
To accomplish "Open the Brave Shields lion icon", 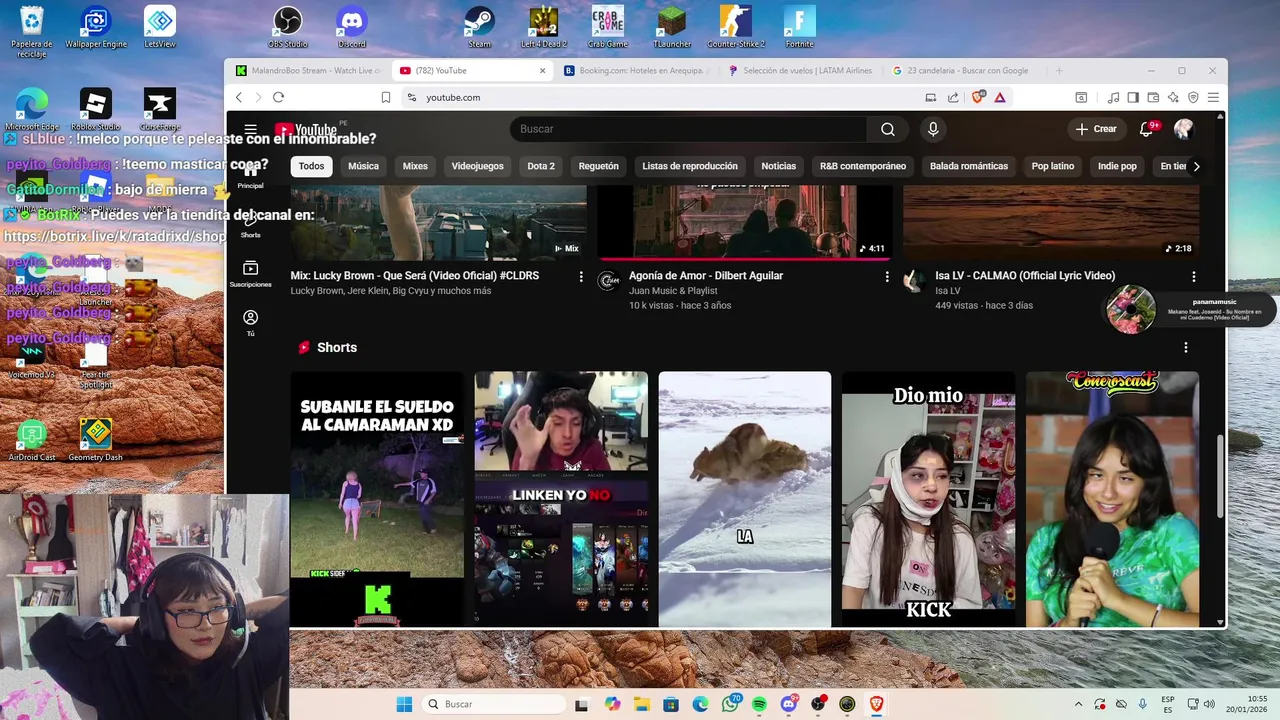I will point(978,97).
